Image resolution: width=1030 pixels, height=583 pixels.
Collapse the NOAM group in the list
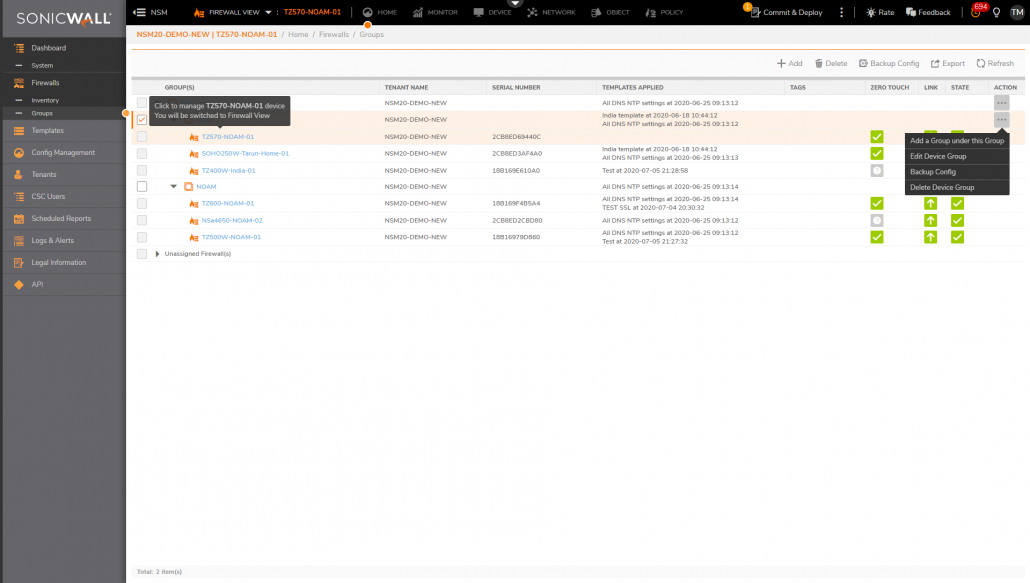174,186
